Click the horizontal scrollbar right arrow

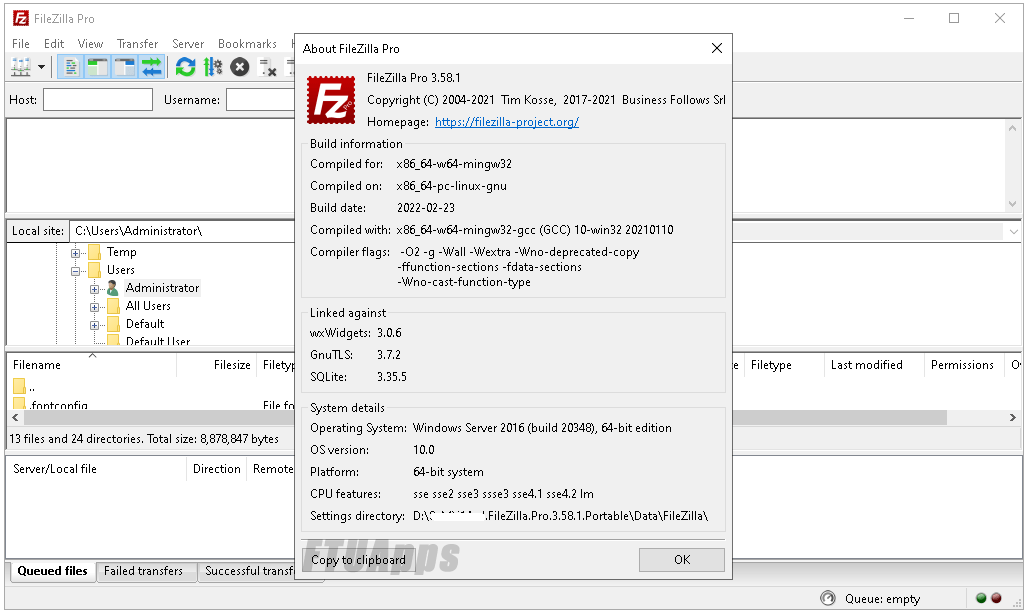[x=1012, y=417]
